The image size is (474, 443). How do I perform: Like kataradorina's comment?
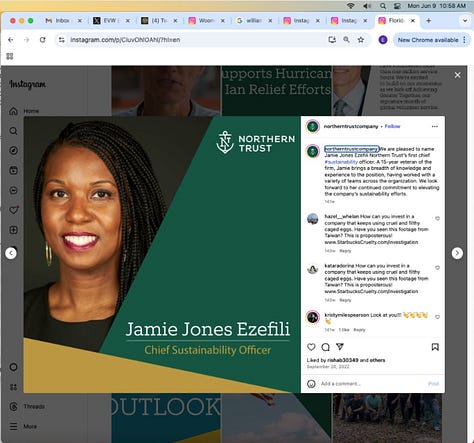[x=437, y=268]
